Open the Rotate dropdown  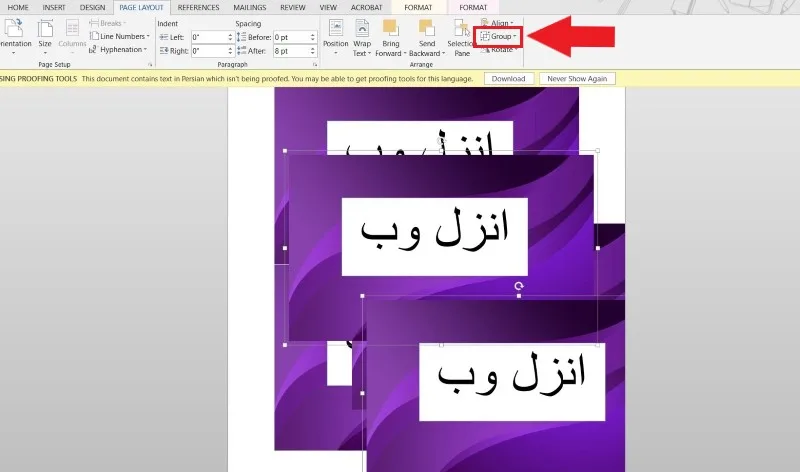pyautogui.click(x=498, y=49)
